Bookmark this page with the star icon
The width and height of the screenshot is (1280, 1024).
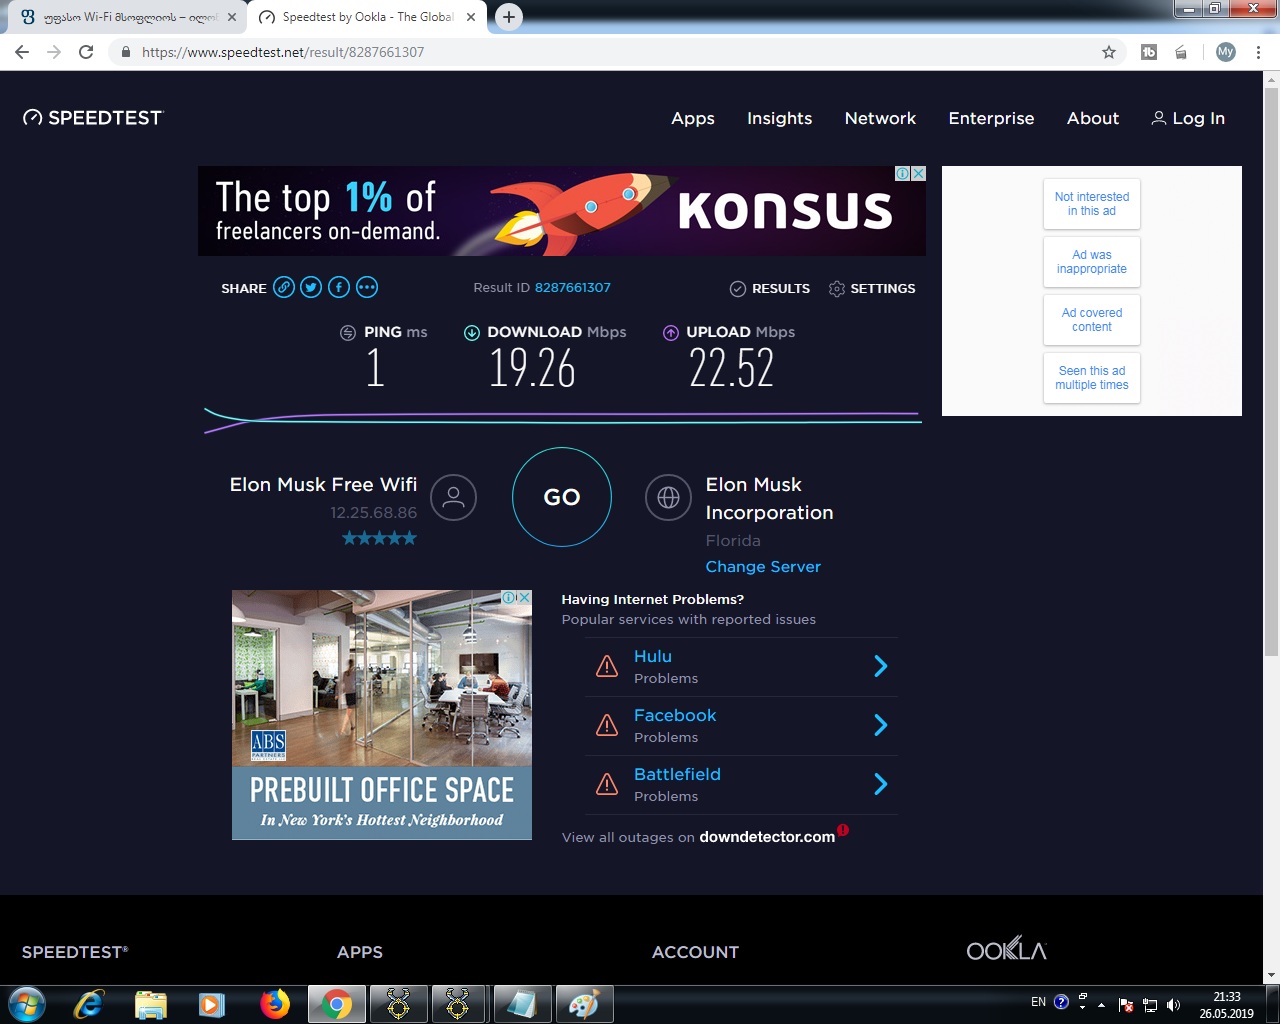tap(1109, 52)
